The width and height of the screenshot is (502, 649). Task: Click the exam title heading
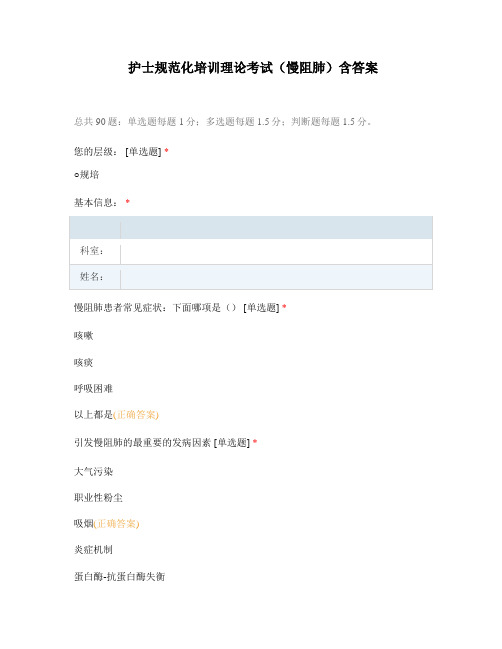(253, 68)
